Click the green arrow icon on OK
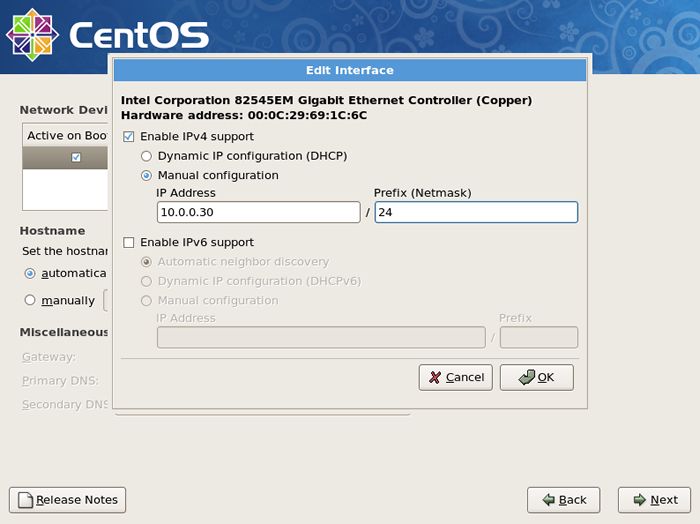 coord(527,377)
